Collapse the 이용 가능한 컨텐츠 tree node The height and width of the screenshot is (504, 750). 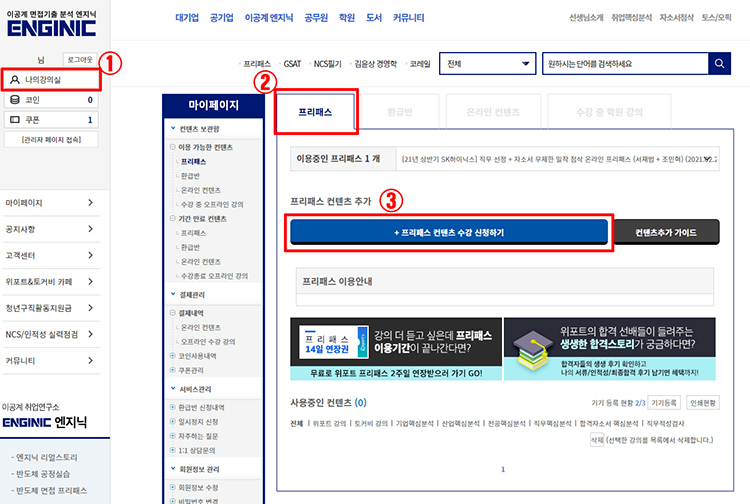tap(172, 147)
